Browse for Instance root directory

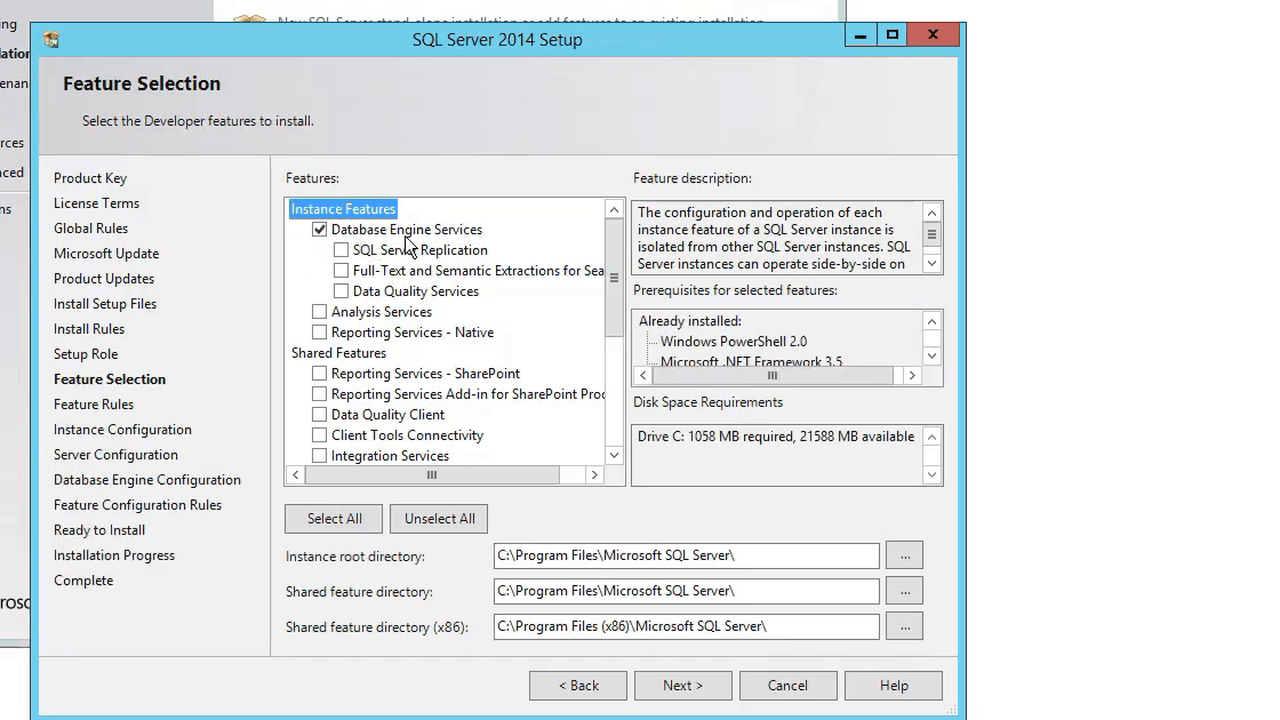click(904, 555)
